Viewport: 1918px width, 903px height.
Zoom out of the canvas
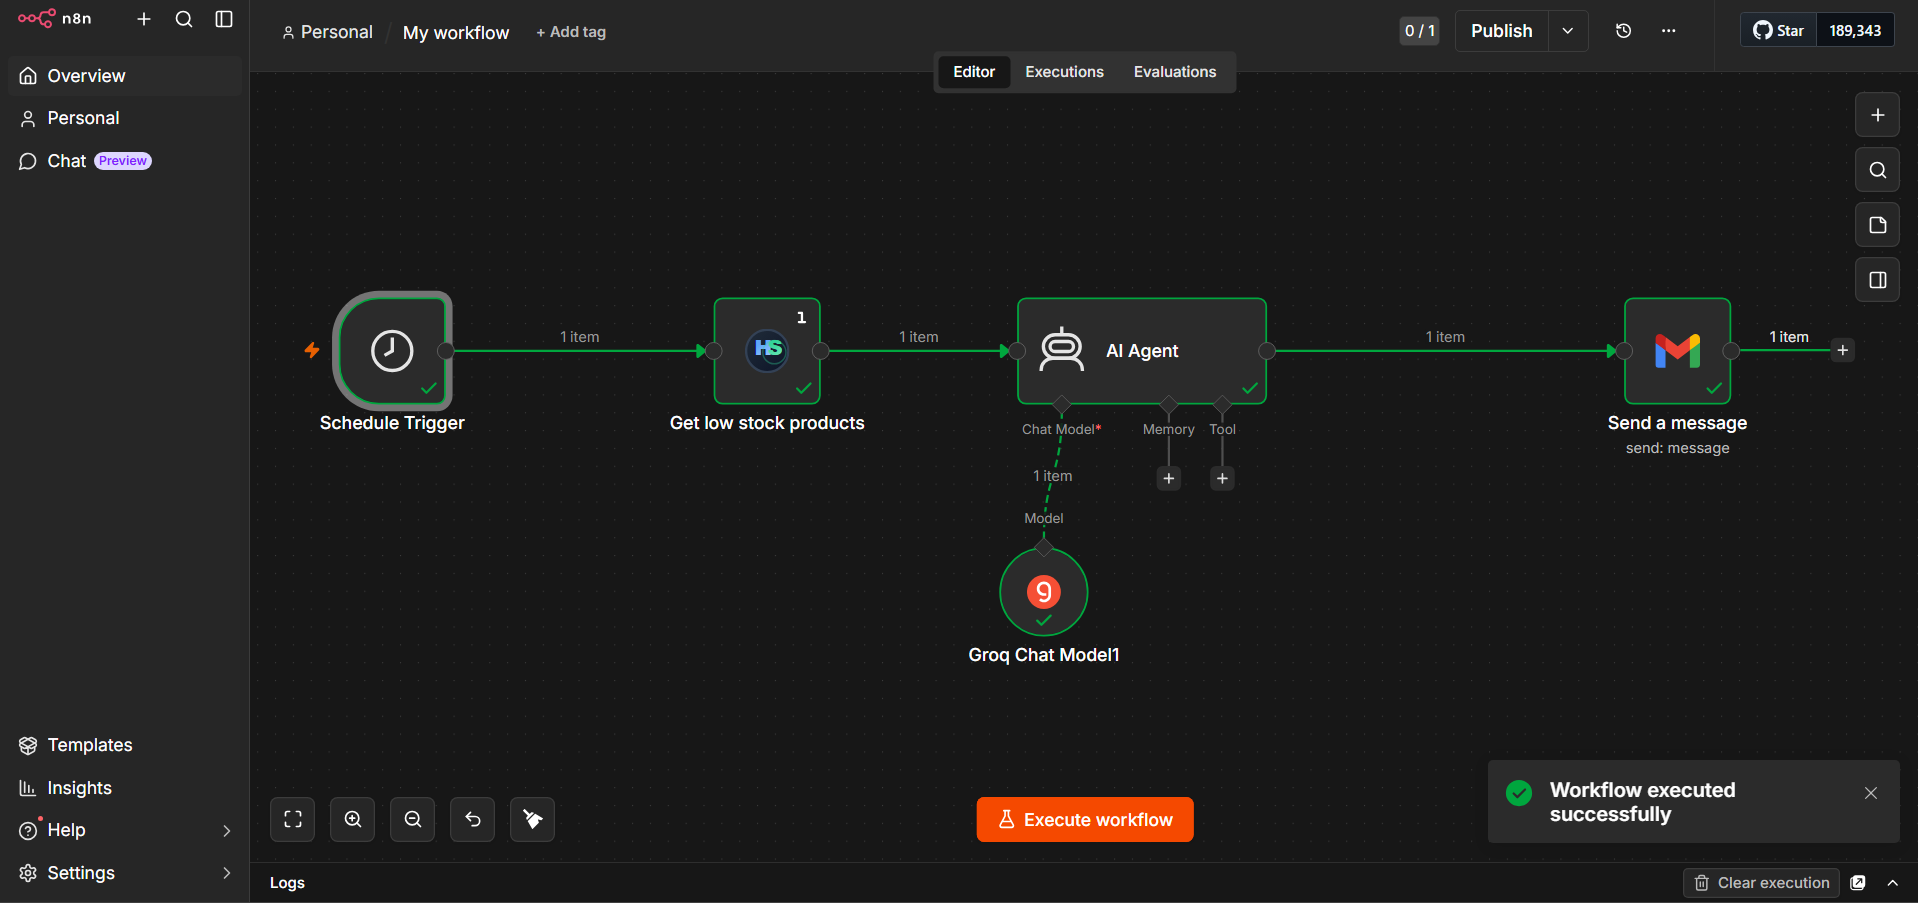tap(412, 820)
